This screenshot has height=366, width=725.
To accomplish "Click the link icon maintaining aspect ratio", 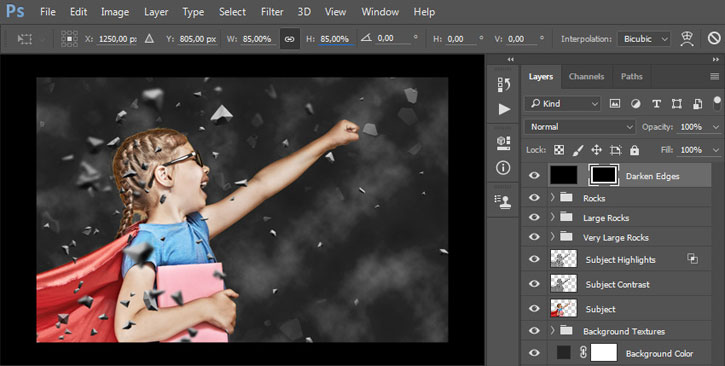I will tap(289, 39).
